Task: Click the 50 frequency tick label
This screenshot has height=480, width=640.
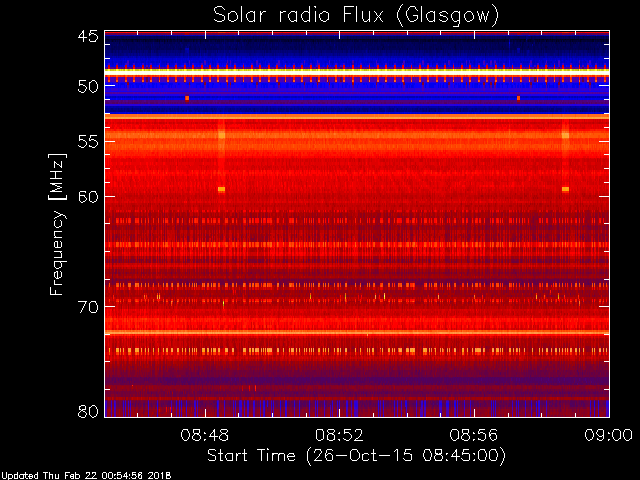Action: pos(88,86)
